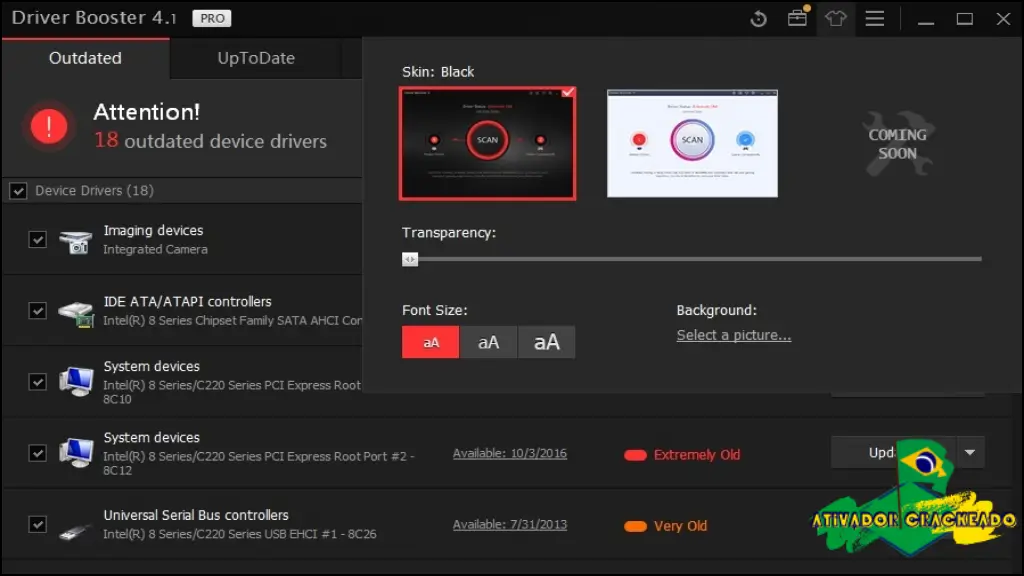1024x576 pixels.
Task: Click the red Attention exclamation icon
Action: pos(49,126)
